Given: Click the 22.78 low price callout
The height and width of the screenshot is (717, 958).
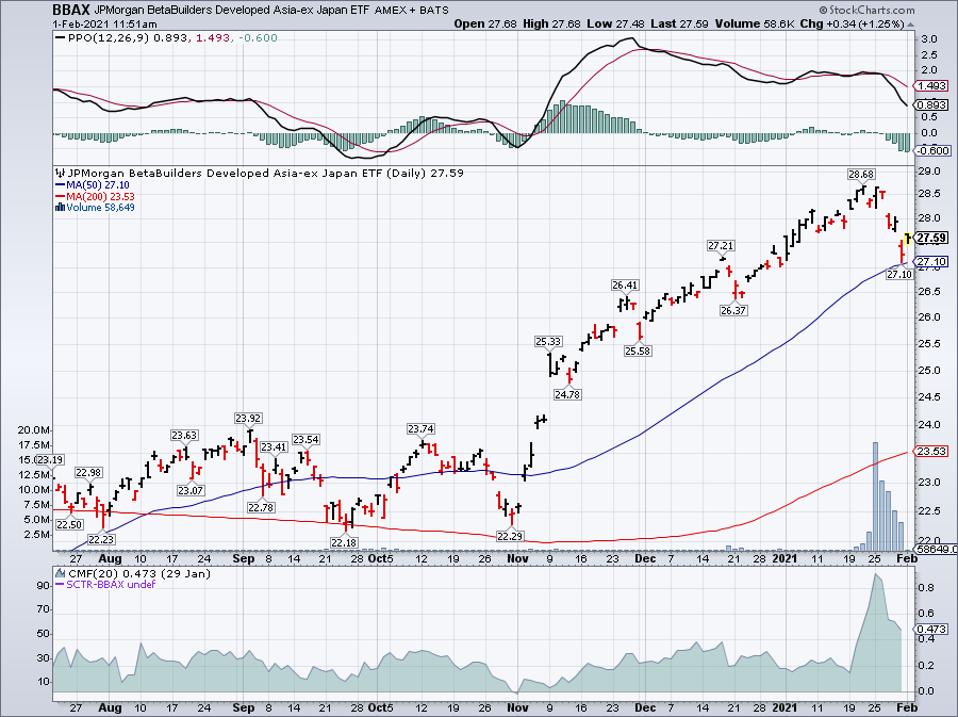Looking at the screenshot, I should (x=261, y=507).
